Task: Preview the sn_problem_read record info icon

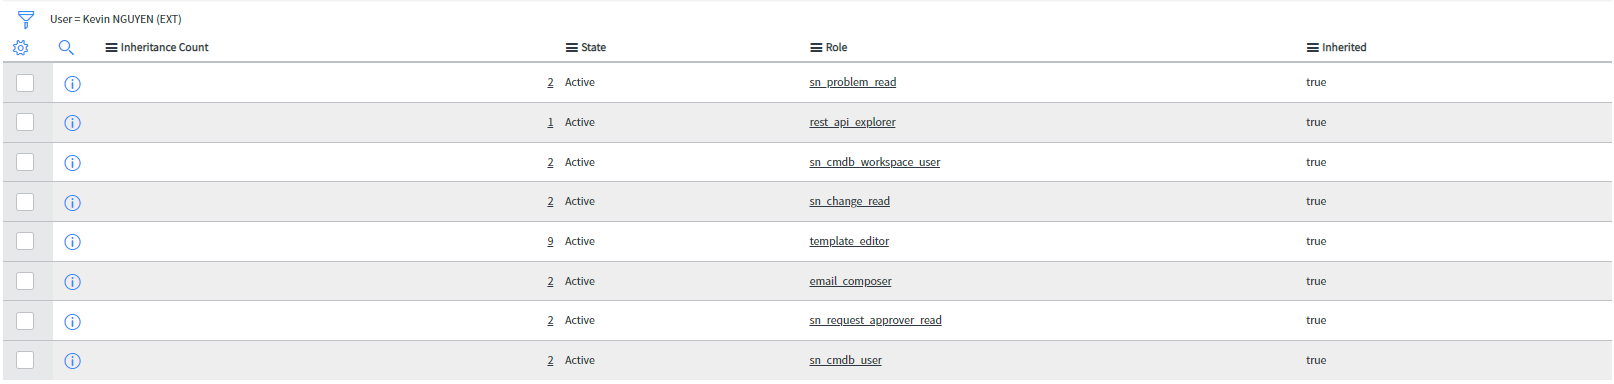Action: (72, 83)
